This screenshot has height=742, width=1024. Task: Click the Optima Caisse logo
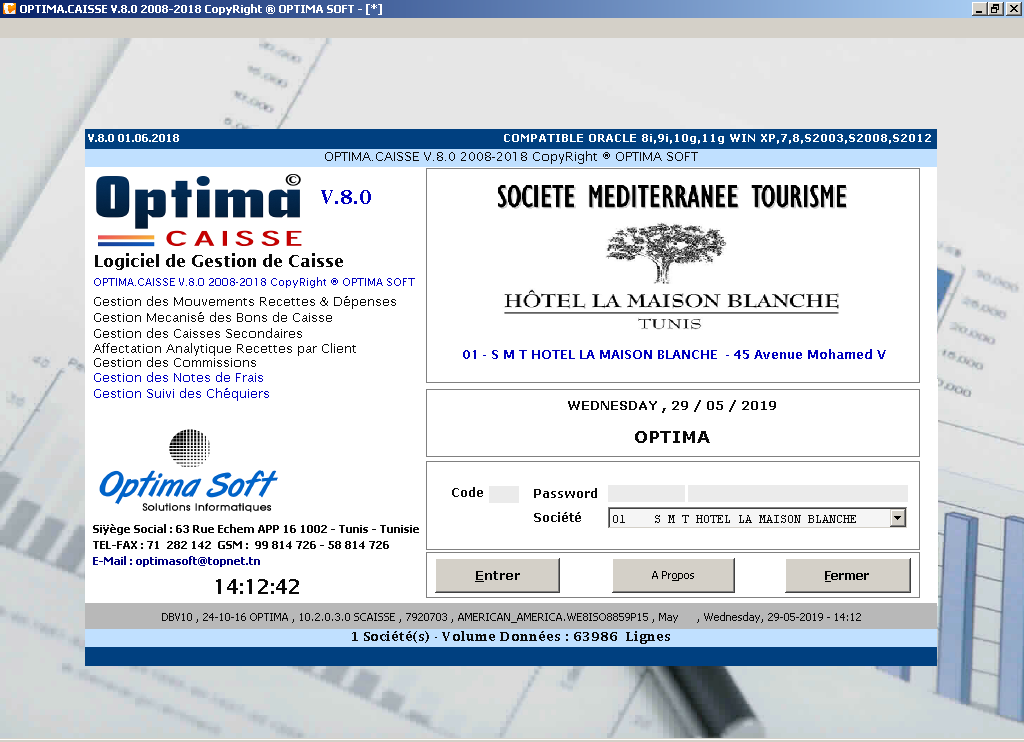coord(199,210)
